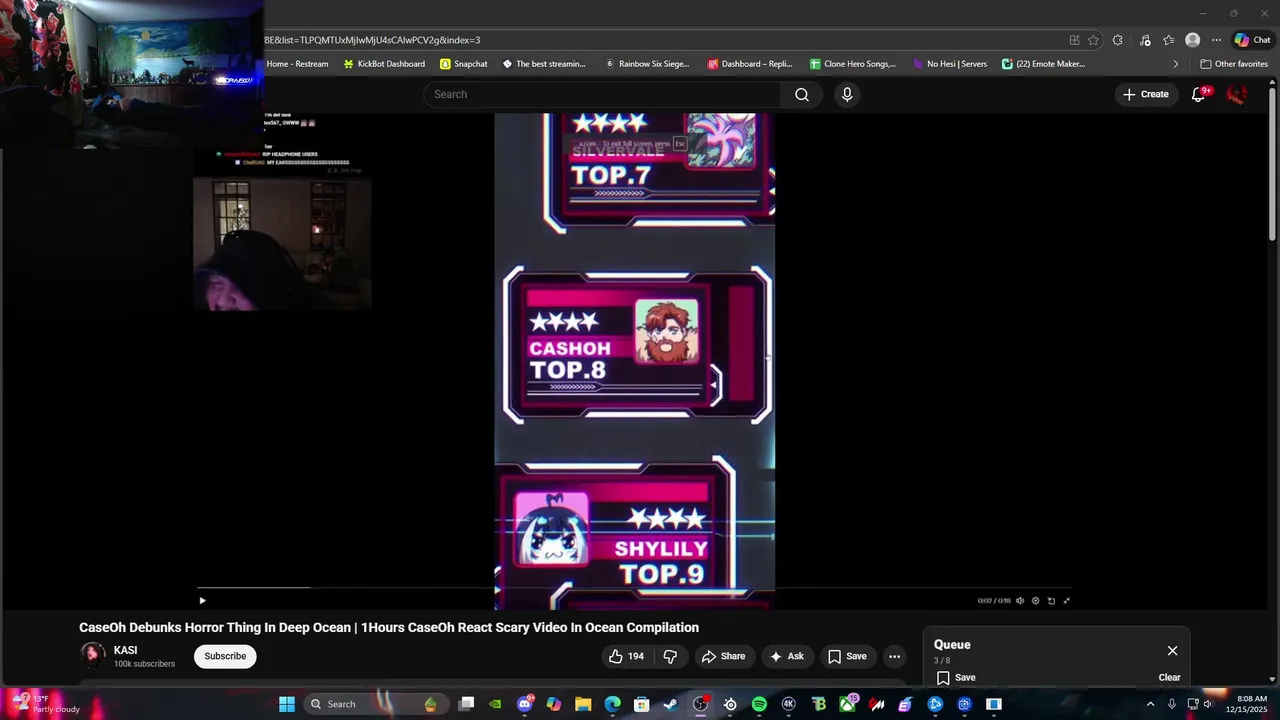Open The best streamin... bookmark
The height and width of the screenshot is (720, 1280).
point(544,64)
